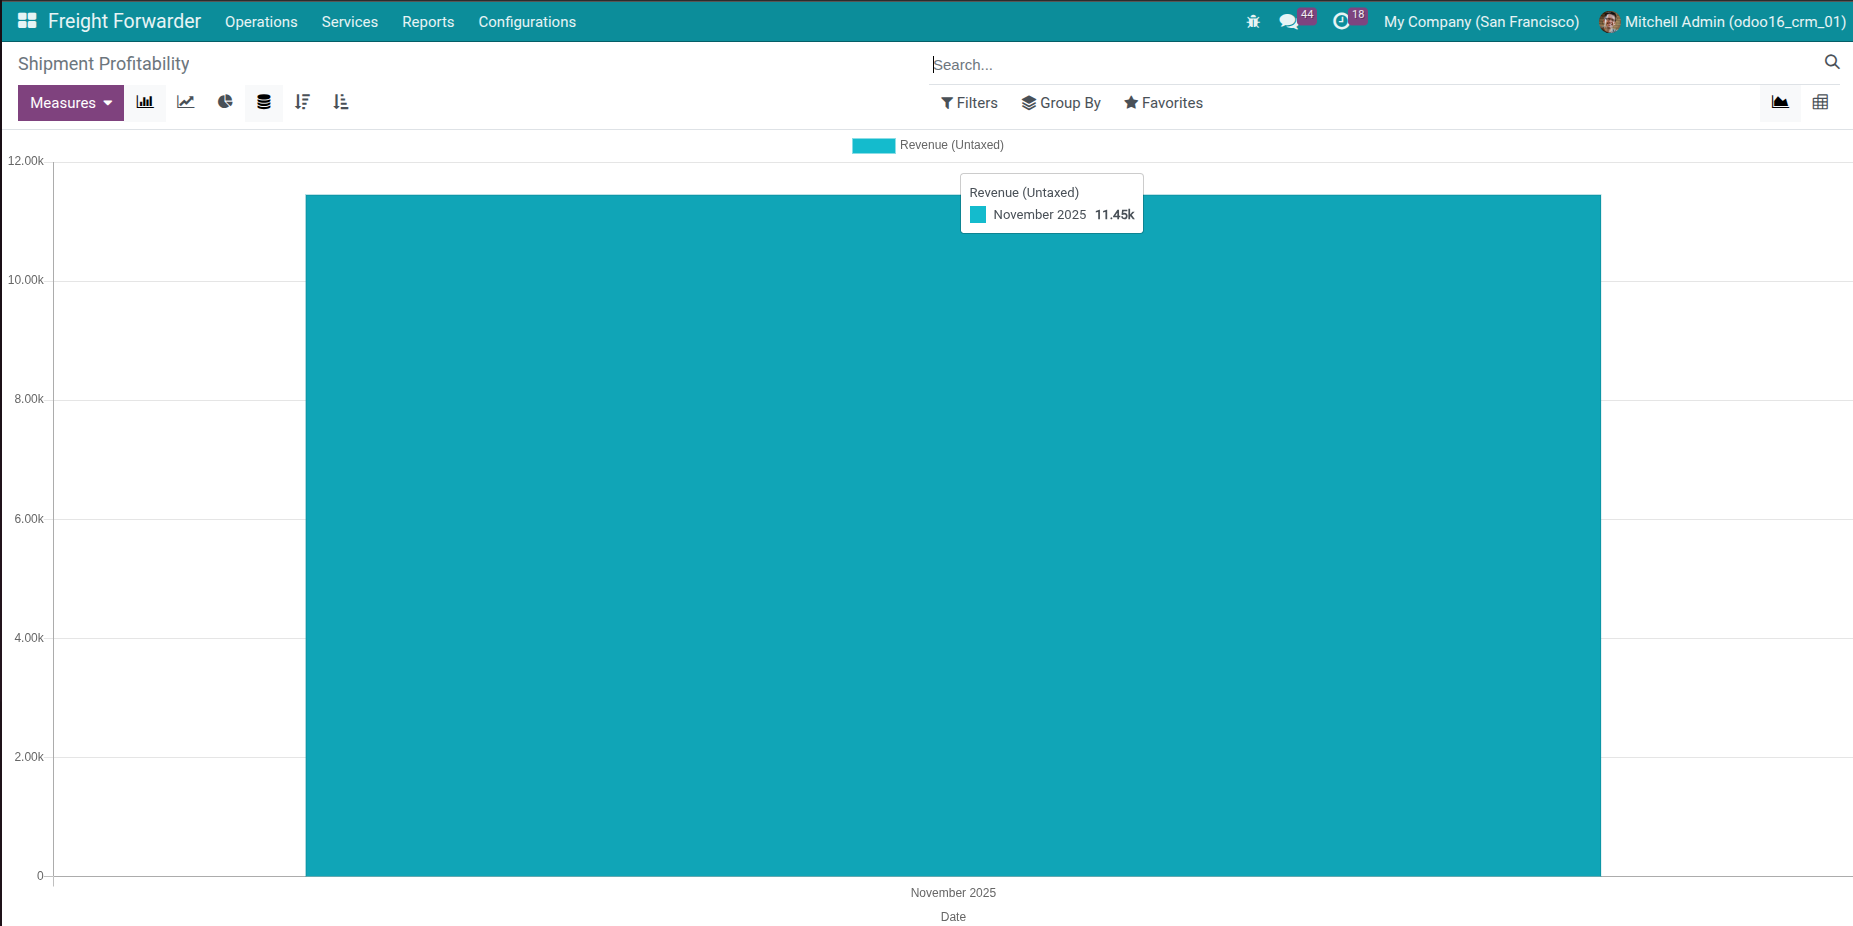Switch to pie chart mode

point(225,102)
